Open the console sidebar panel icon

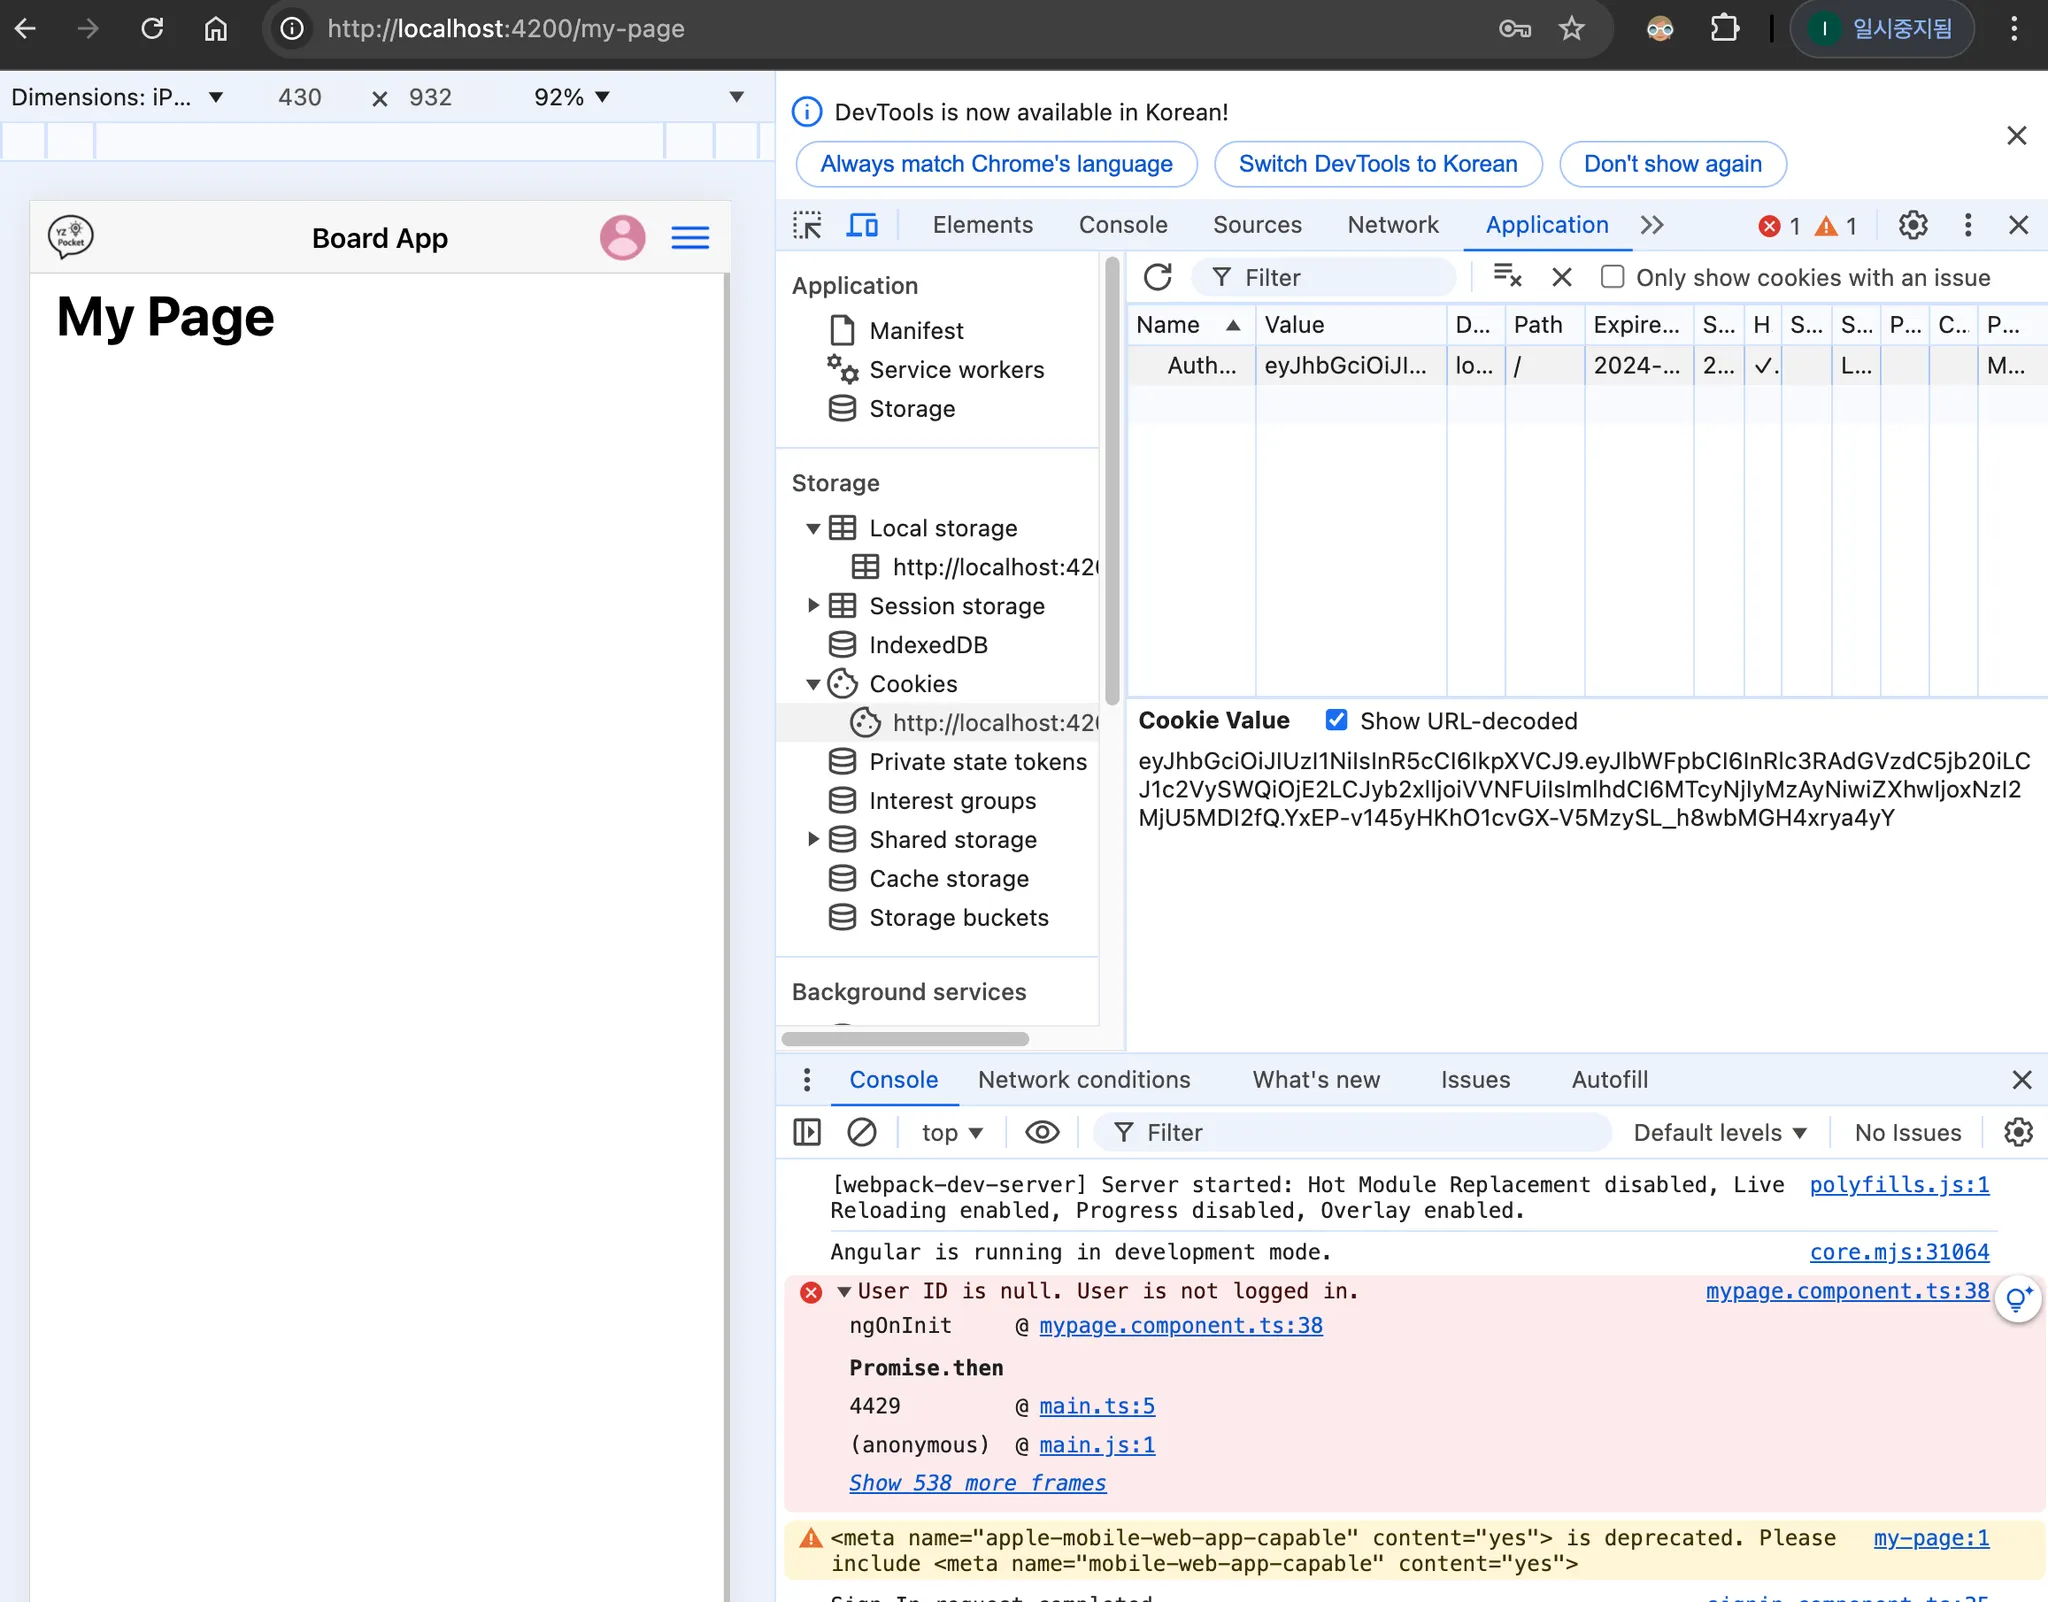(x=807, y=1132)
